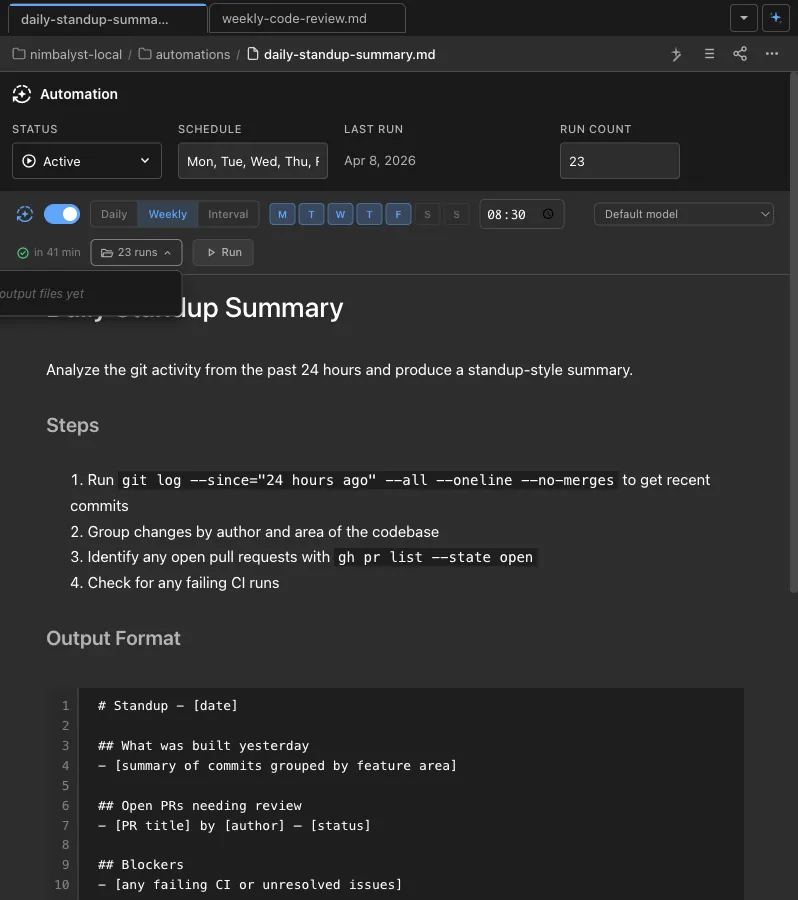Click the share icon in the toolbar

(740, 54)
